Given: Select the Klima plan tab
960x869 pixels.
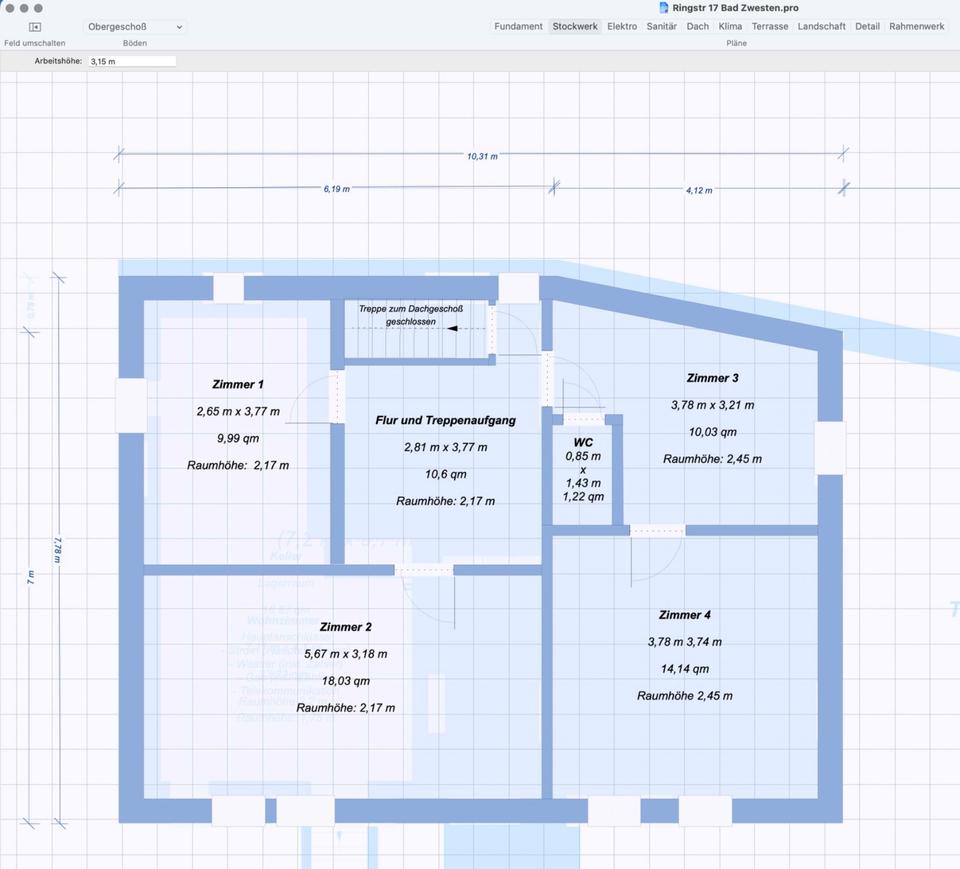Looking at the screenshot, I should pos(730,27).
